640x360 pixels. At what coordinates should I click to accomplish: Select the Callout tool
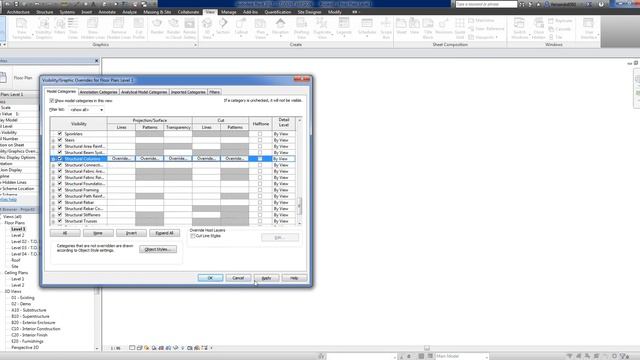(241, 27)
